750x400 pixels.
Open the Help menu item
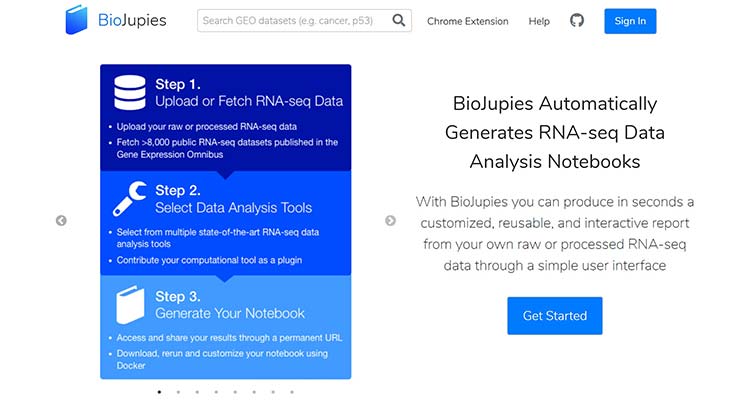[539, 21]
